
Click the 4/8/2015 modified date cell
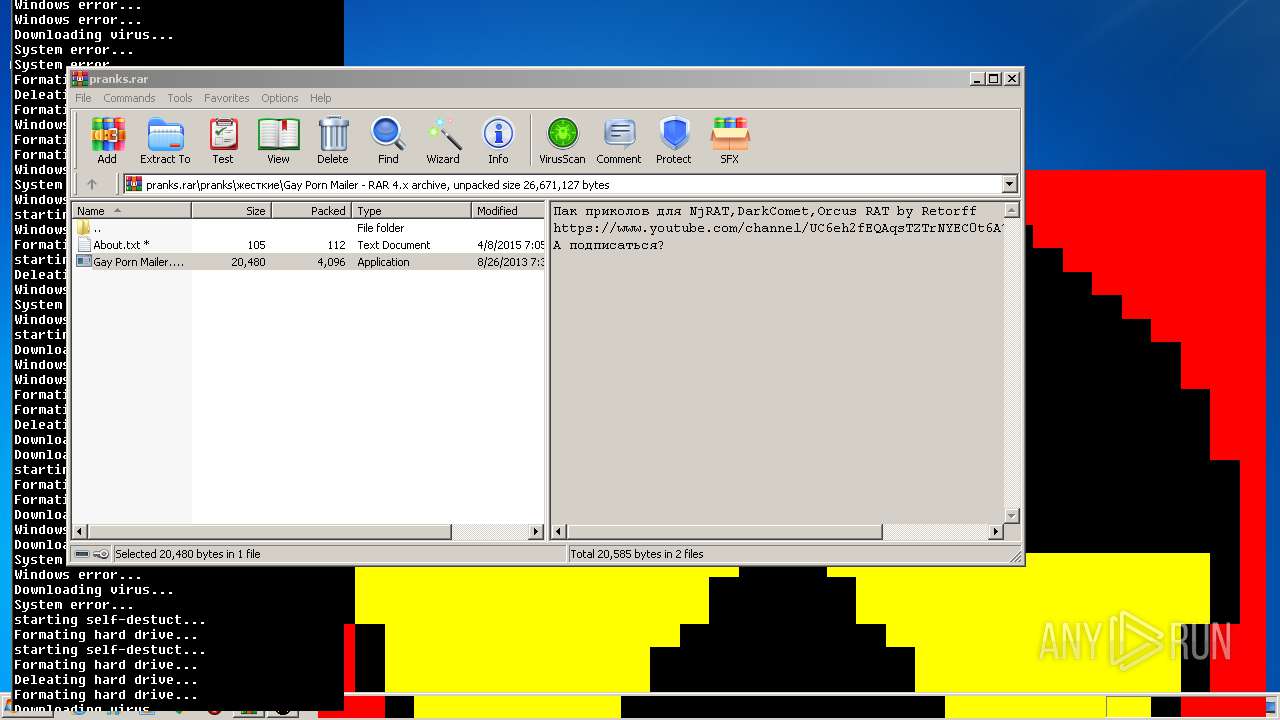(x=510, y=245)
